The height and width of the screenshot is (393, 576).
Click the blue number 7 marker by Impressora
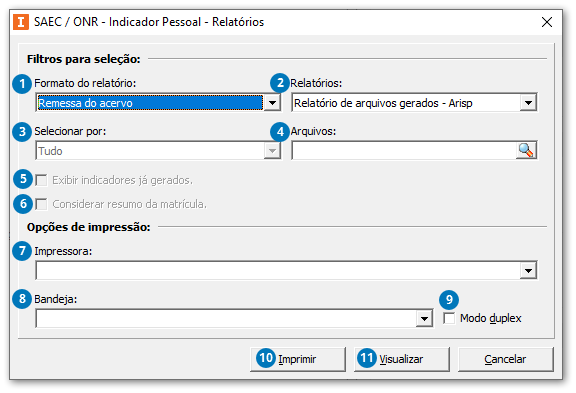coord(22,251)
